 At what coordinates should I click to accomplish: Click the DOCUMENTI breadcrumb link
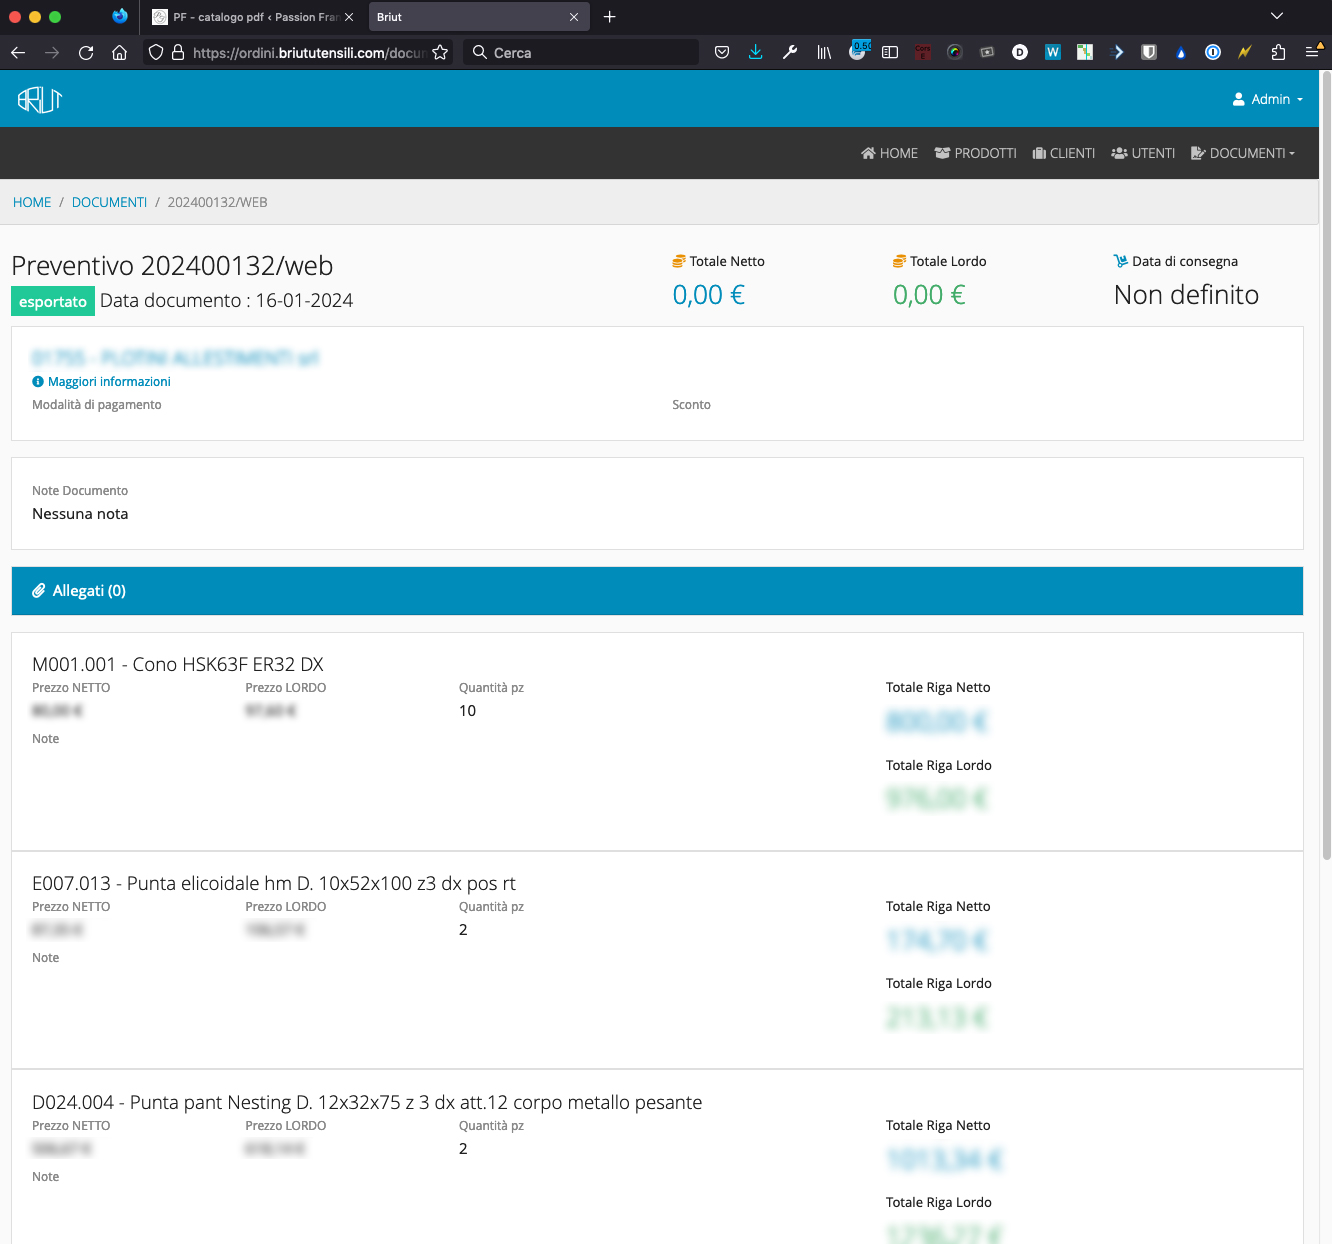(x=109, y=202)
